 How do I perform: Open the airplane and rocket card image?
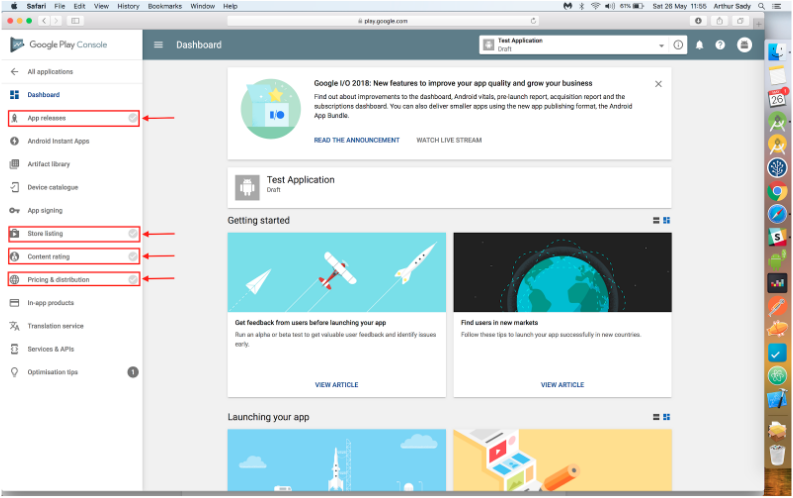pyautogui.click(x=336, y=272)
